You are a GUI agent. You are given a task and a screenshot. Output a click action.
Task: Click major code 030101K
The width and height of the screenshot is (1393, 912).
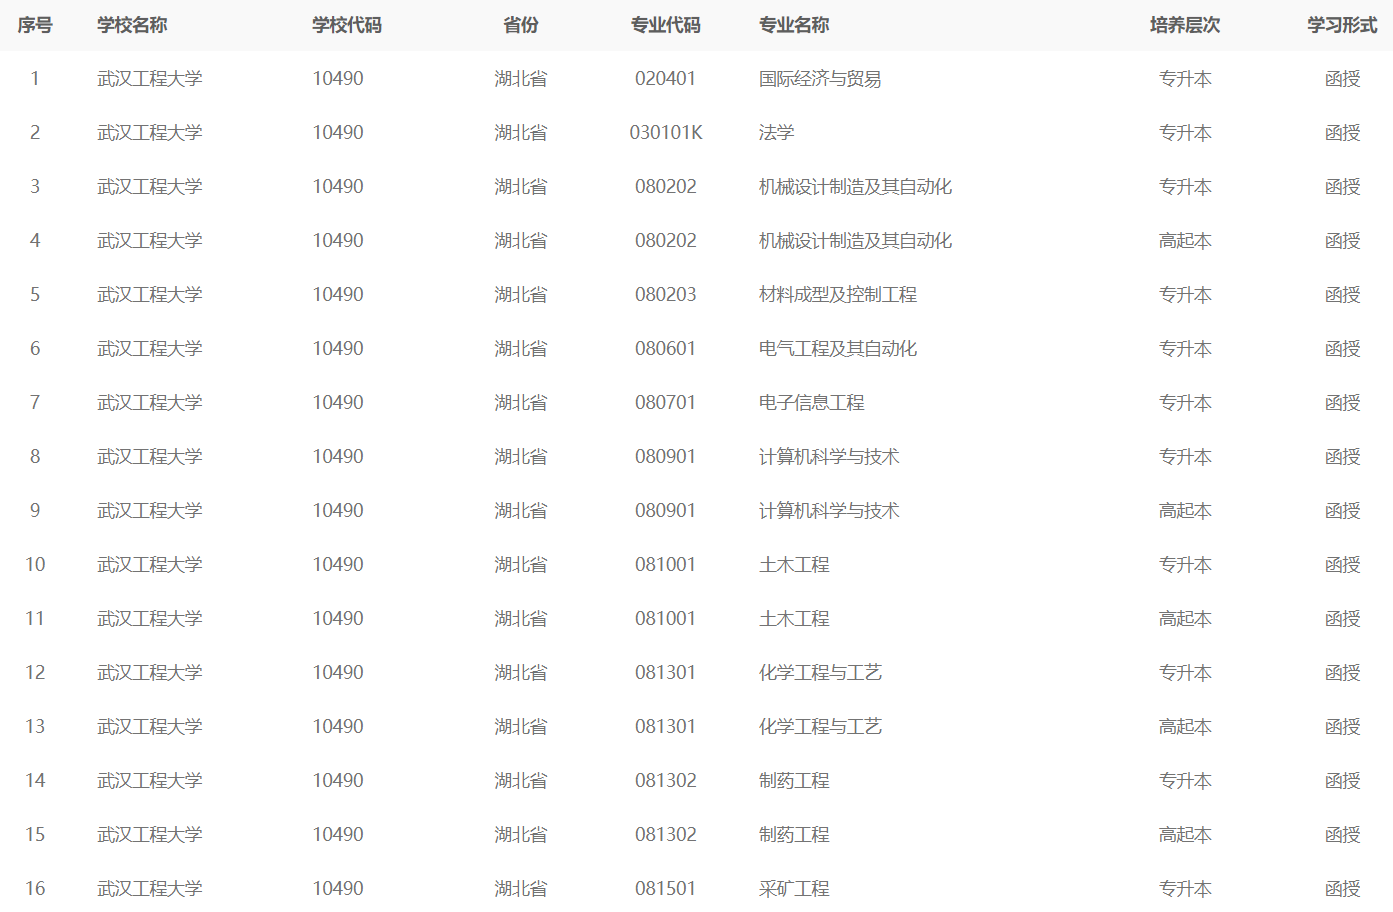click(x=666, y=133)
